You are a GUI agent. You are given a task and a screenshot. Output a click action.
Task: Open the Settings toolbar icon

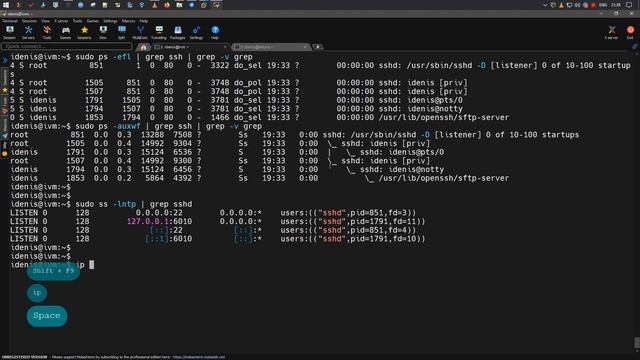(196, 32)
